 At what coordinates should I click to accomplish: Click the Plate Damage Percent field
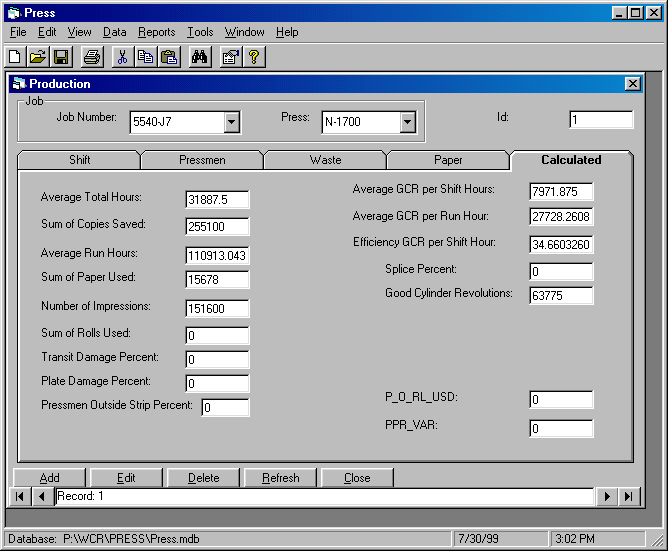(217, 384)
